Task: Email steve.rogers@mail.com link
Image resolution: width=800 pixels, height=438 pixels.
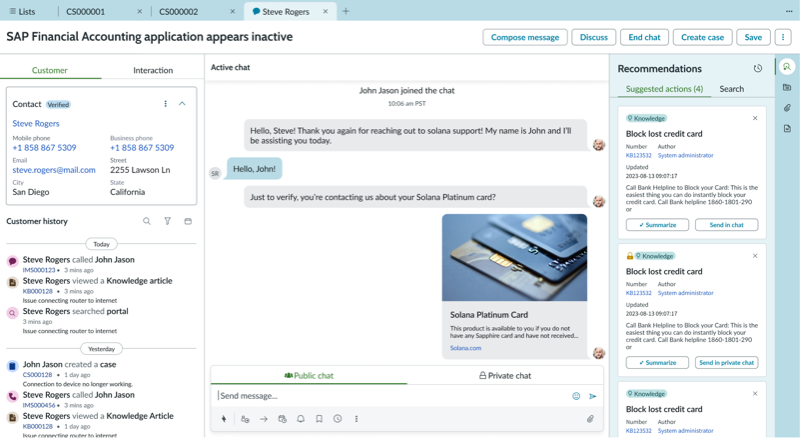Action: pyautogui.click(x=54, y=170)
